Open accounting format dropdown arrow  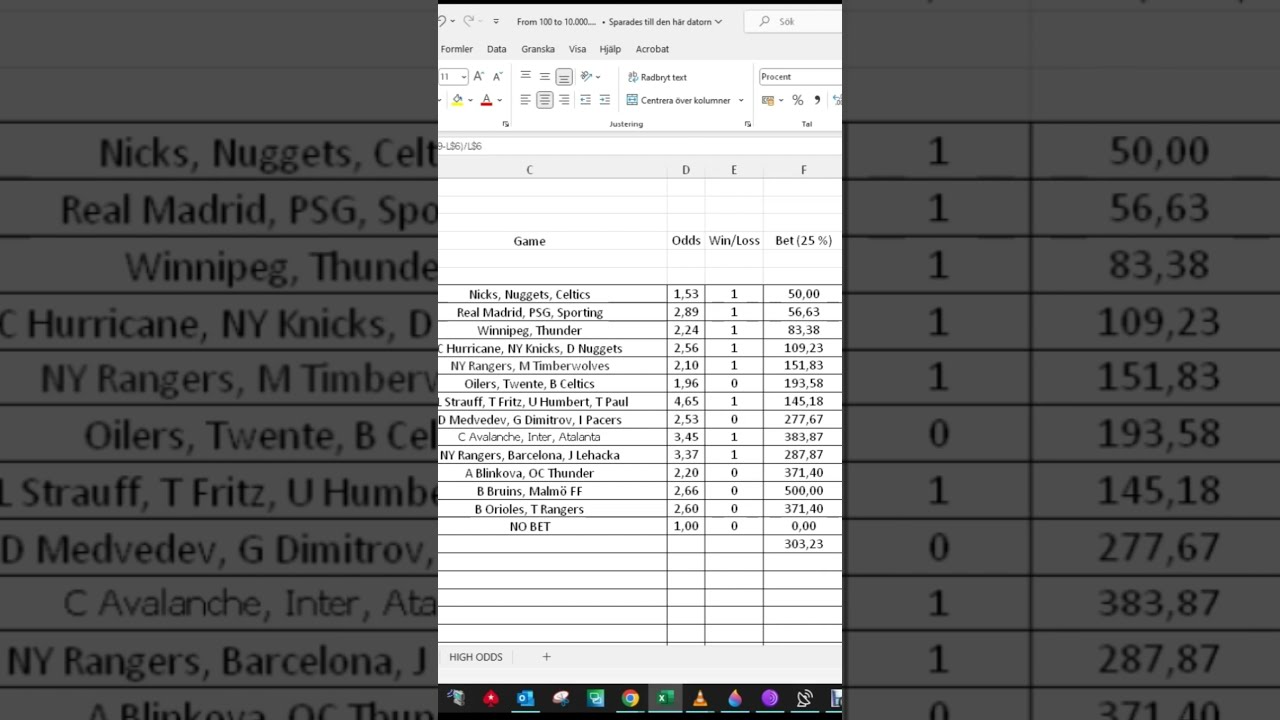point(781,100)
